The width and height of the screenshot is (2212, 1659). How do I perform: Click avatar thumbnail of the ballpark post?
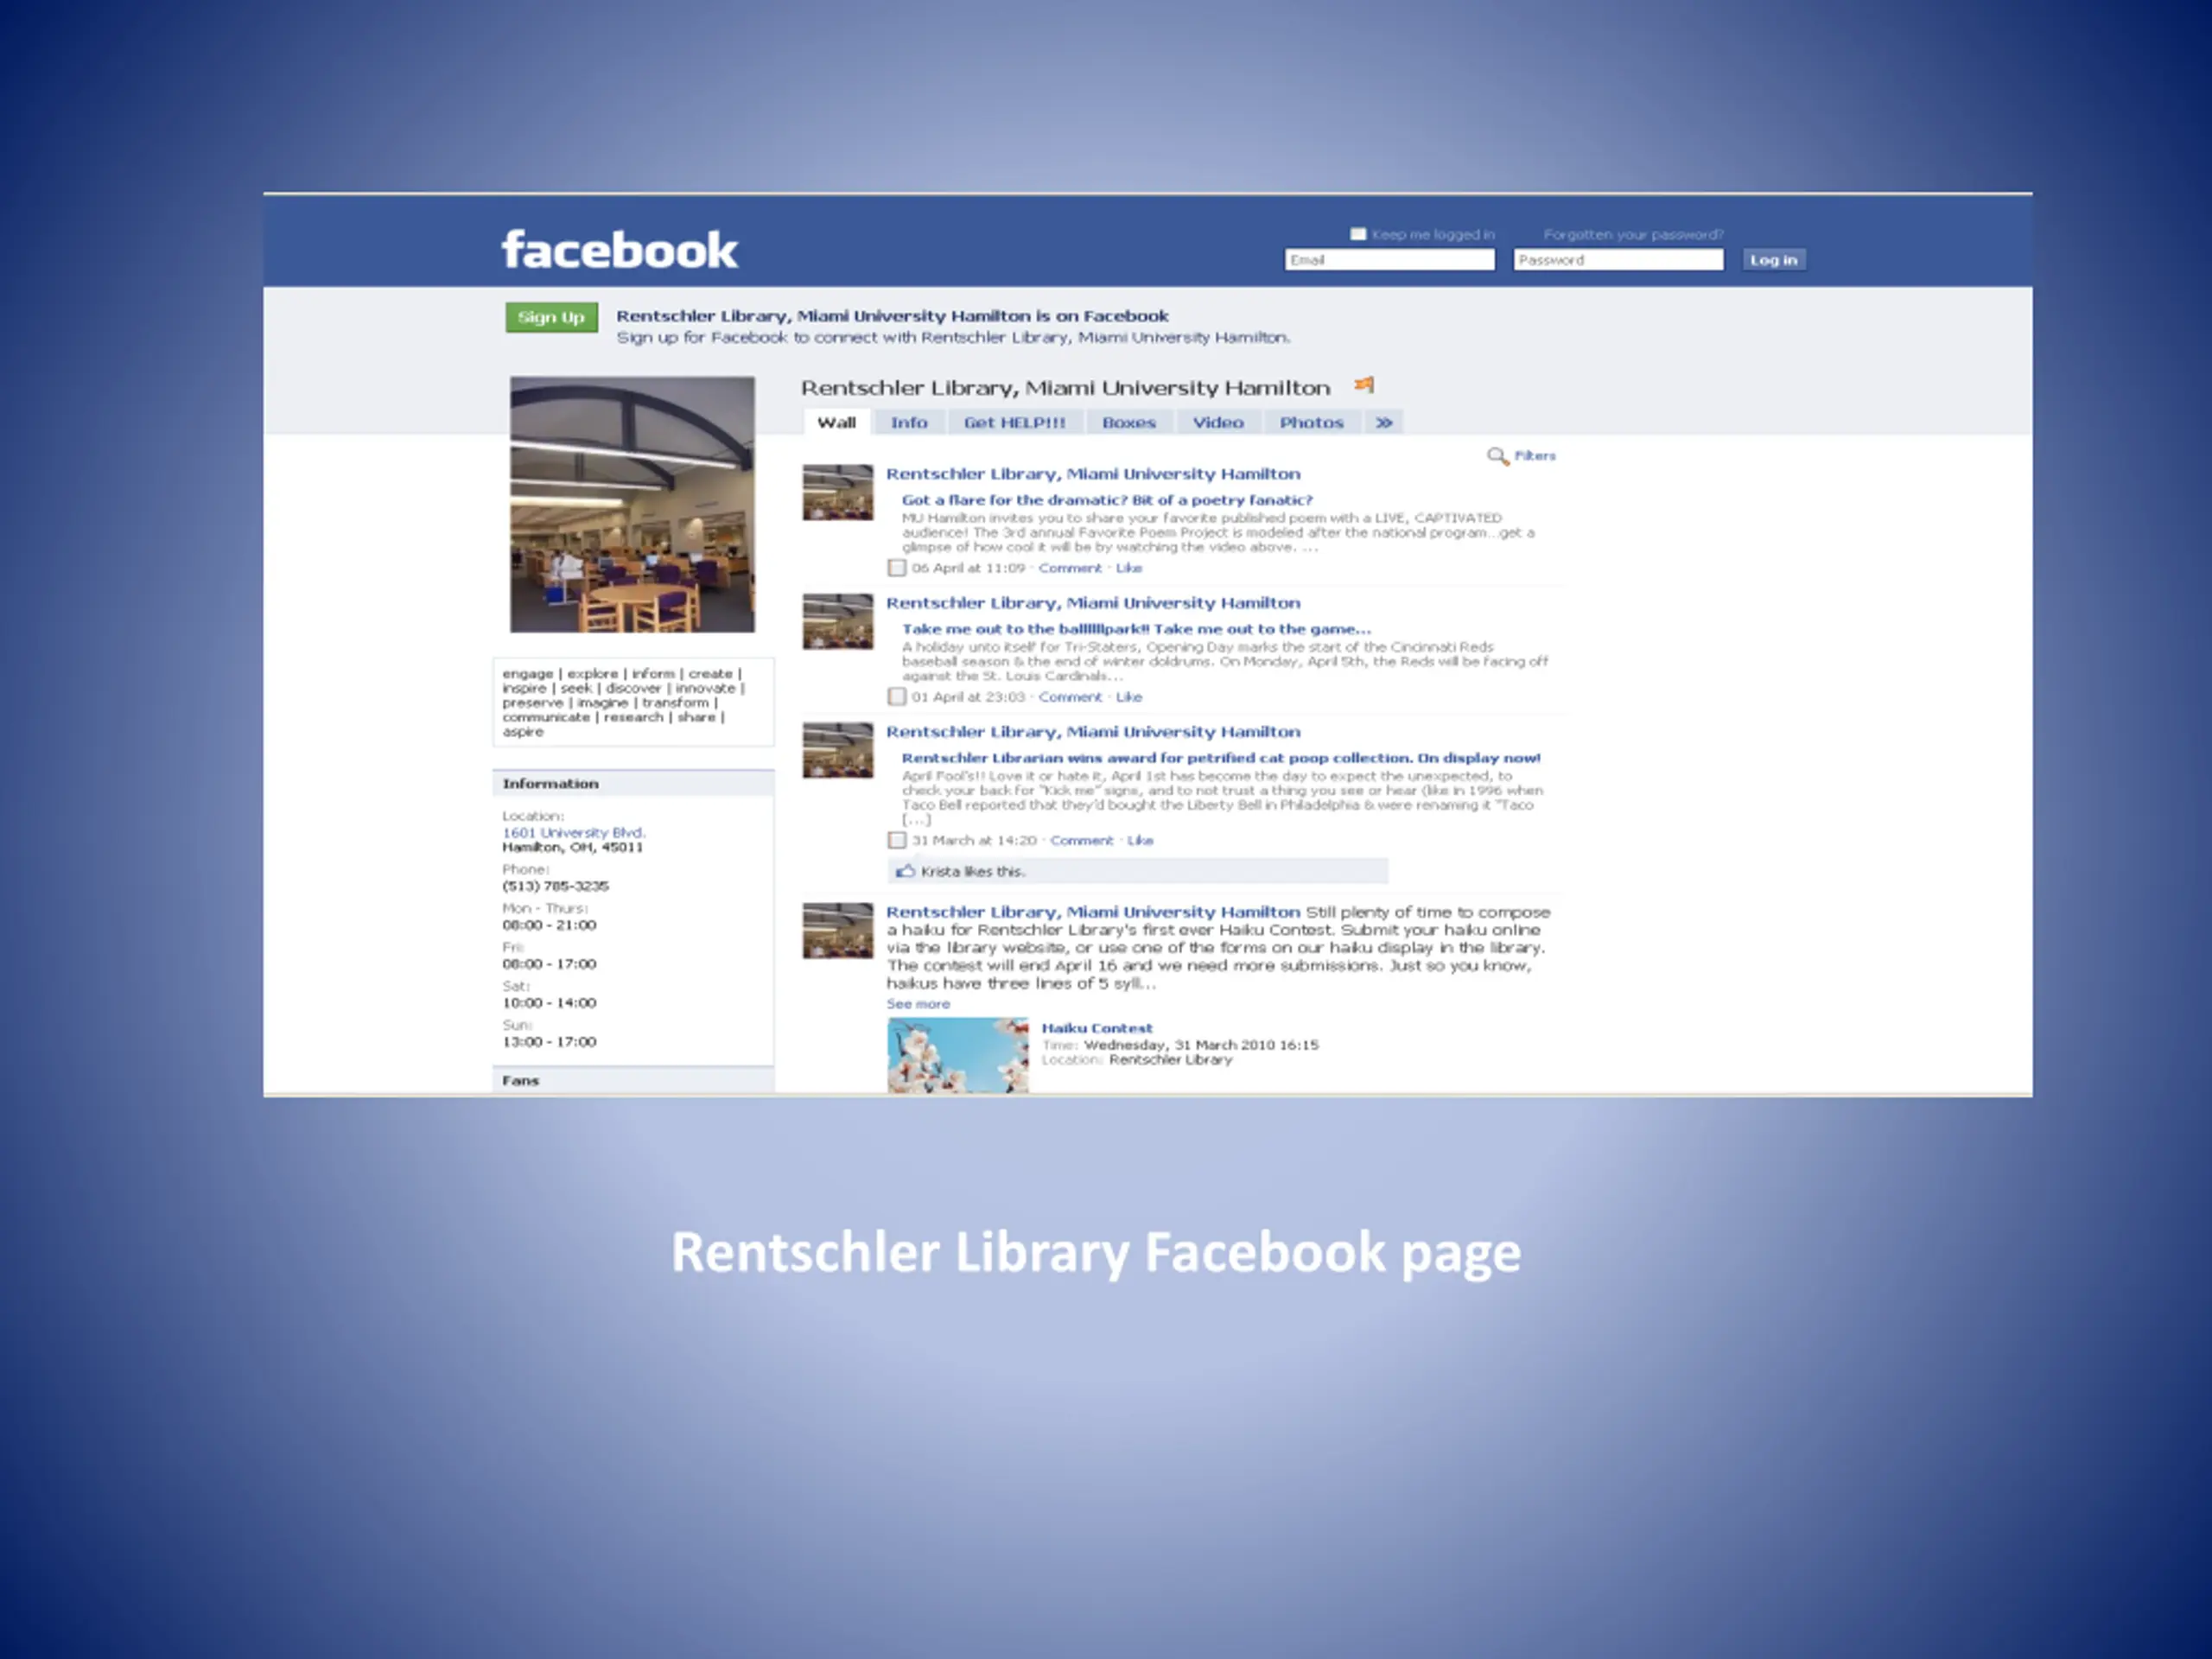(x=838, y=621)
